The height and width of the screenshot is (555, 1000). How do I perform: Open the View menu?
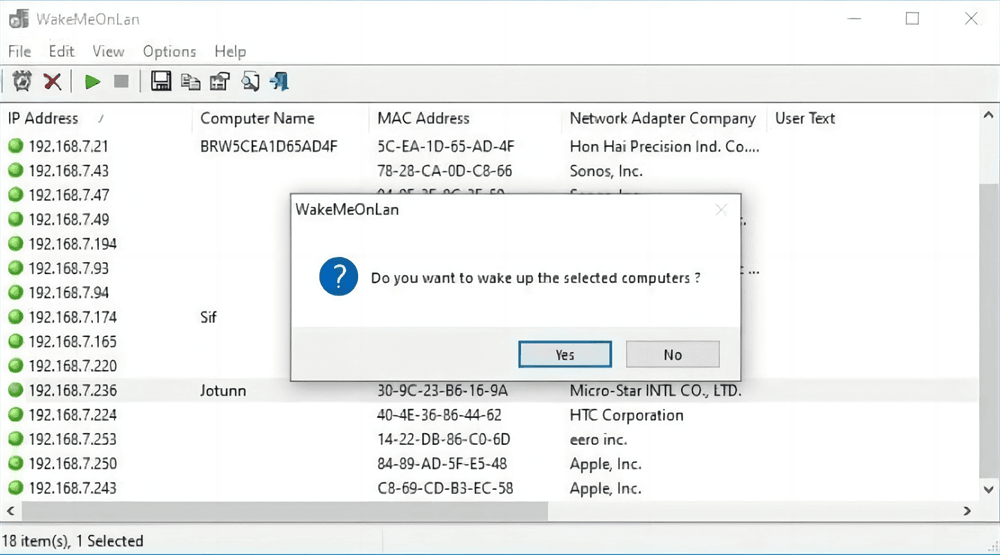point(108,51)
